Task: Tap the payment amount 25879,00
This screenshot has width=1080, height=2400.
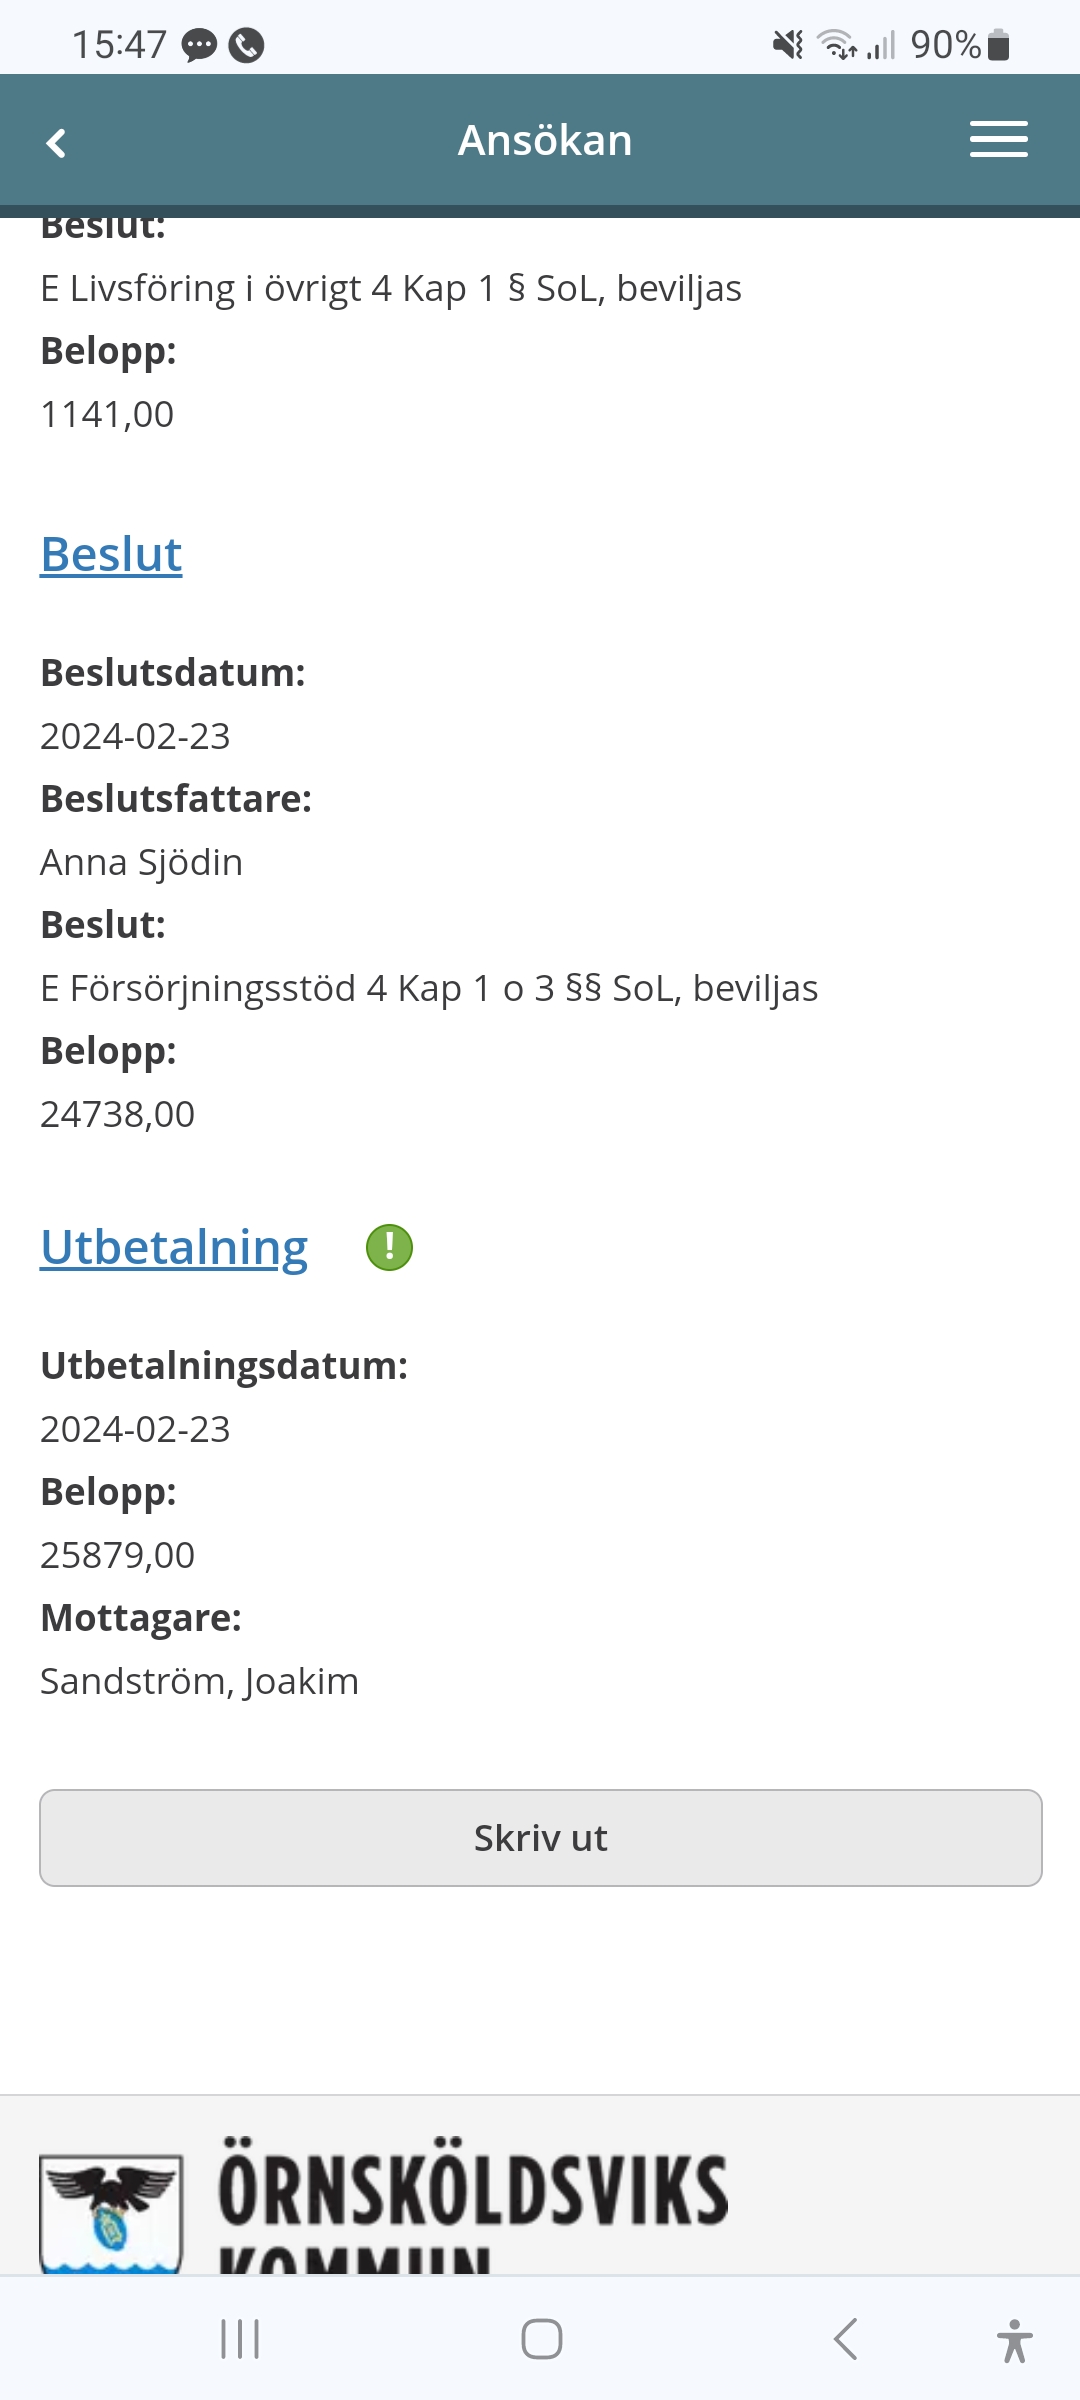Action: tap(118, 1555)
